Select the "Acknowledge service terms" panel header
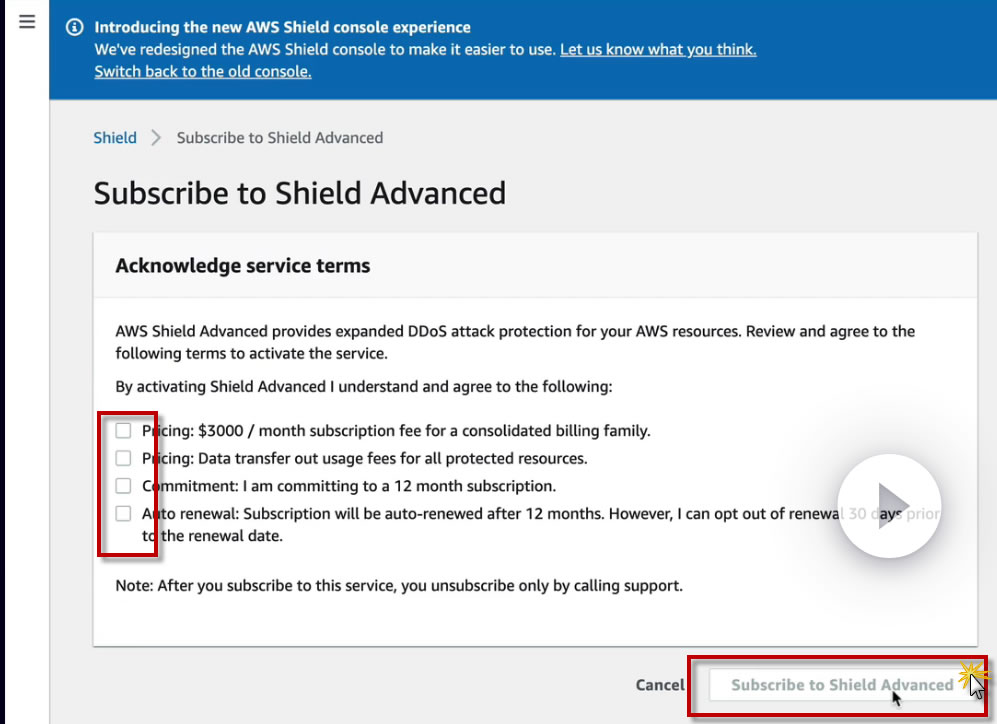 [243, 266]
